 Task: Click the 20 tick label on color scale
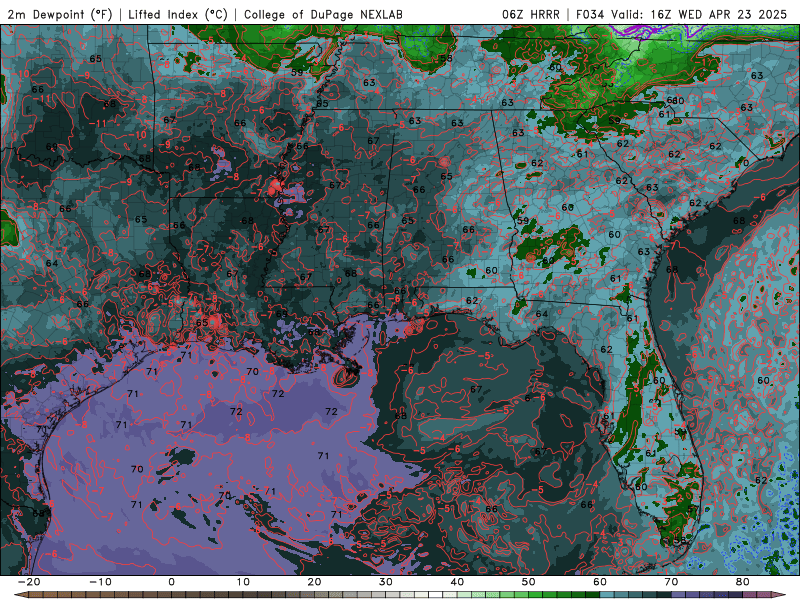click(x=314, y=582)
